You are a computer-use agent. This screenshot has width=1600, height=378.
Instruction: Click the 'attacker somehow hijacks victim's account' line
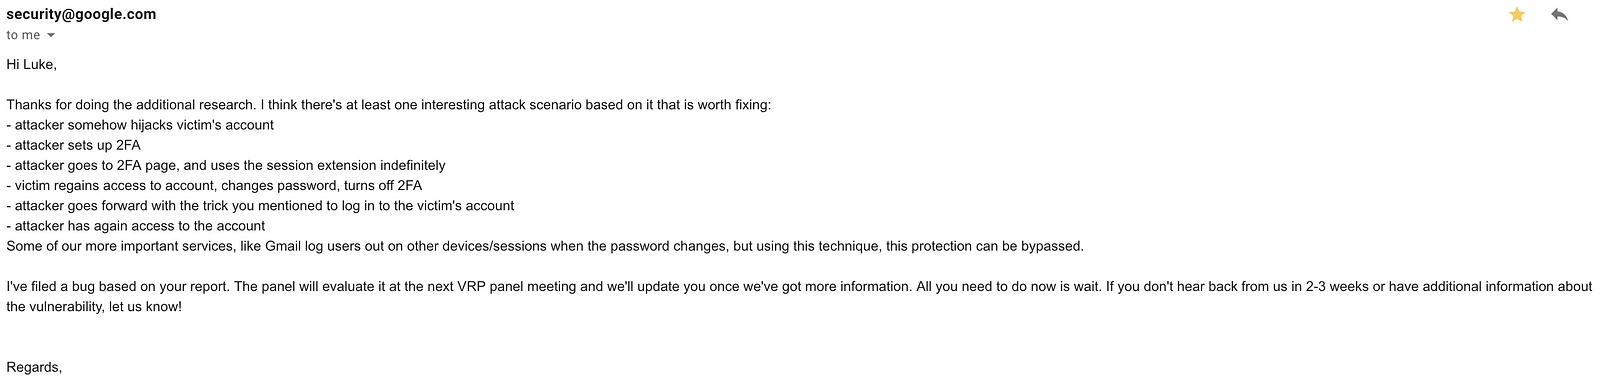click(x=140, y=125)
